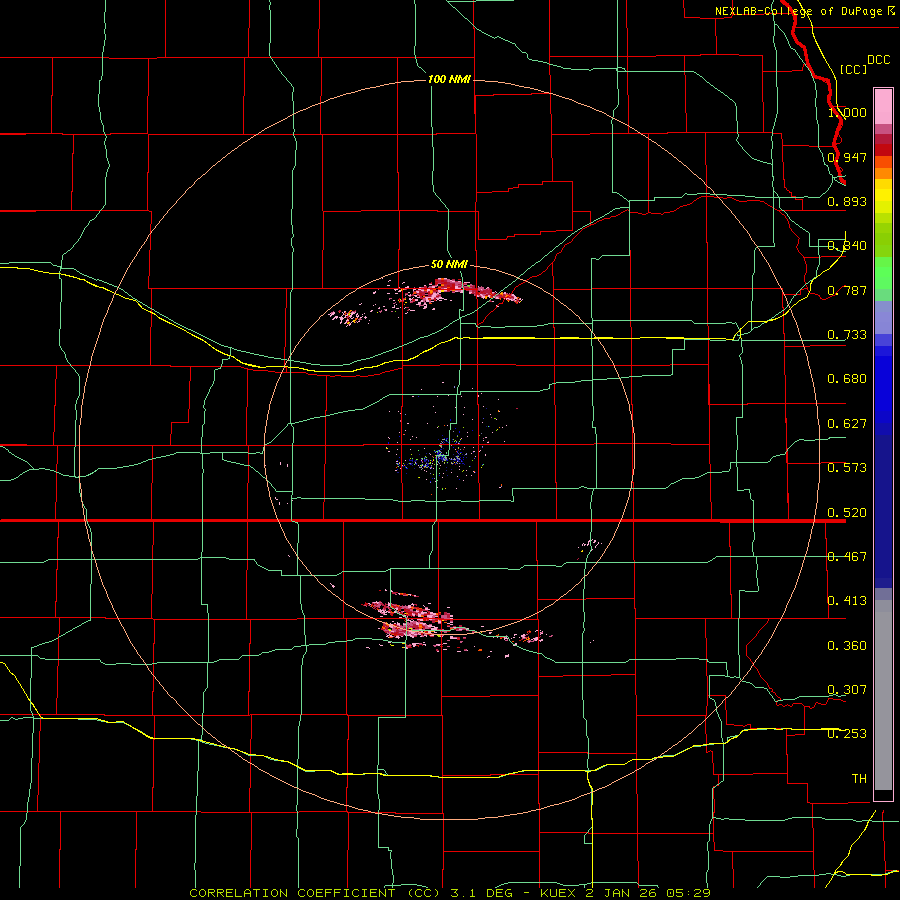Select the 1.000 value on the scale
The width and height of the screenshot is (900, 900).
[847, 112]
